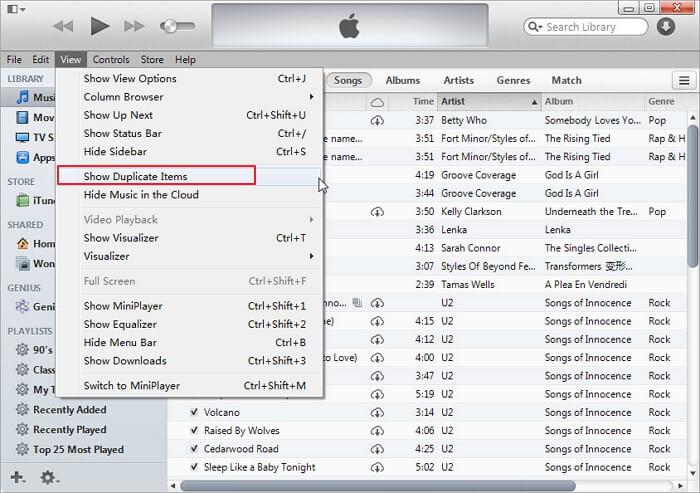Expand the Visualizer submenu
The height and width of the screenshot is (493, 700).
coord(190,256)
